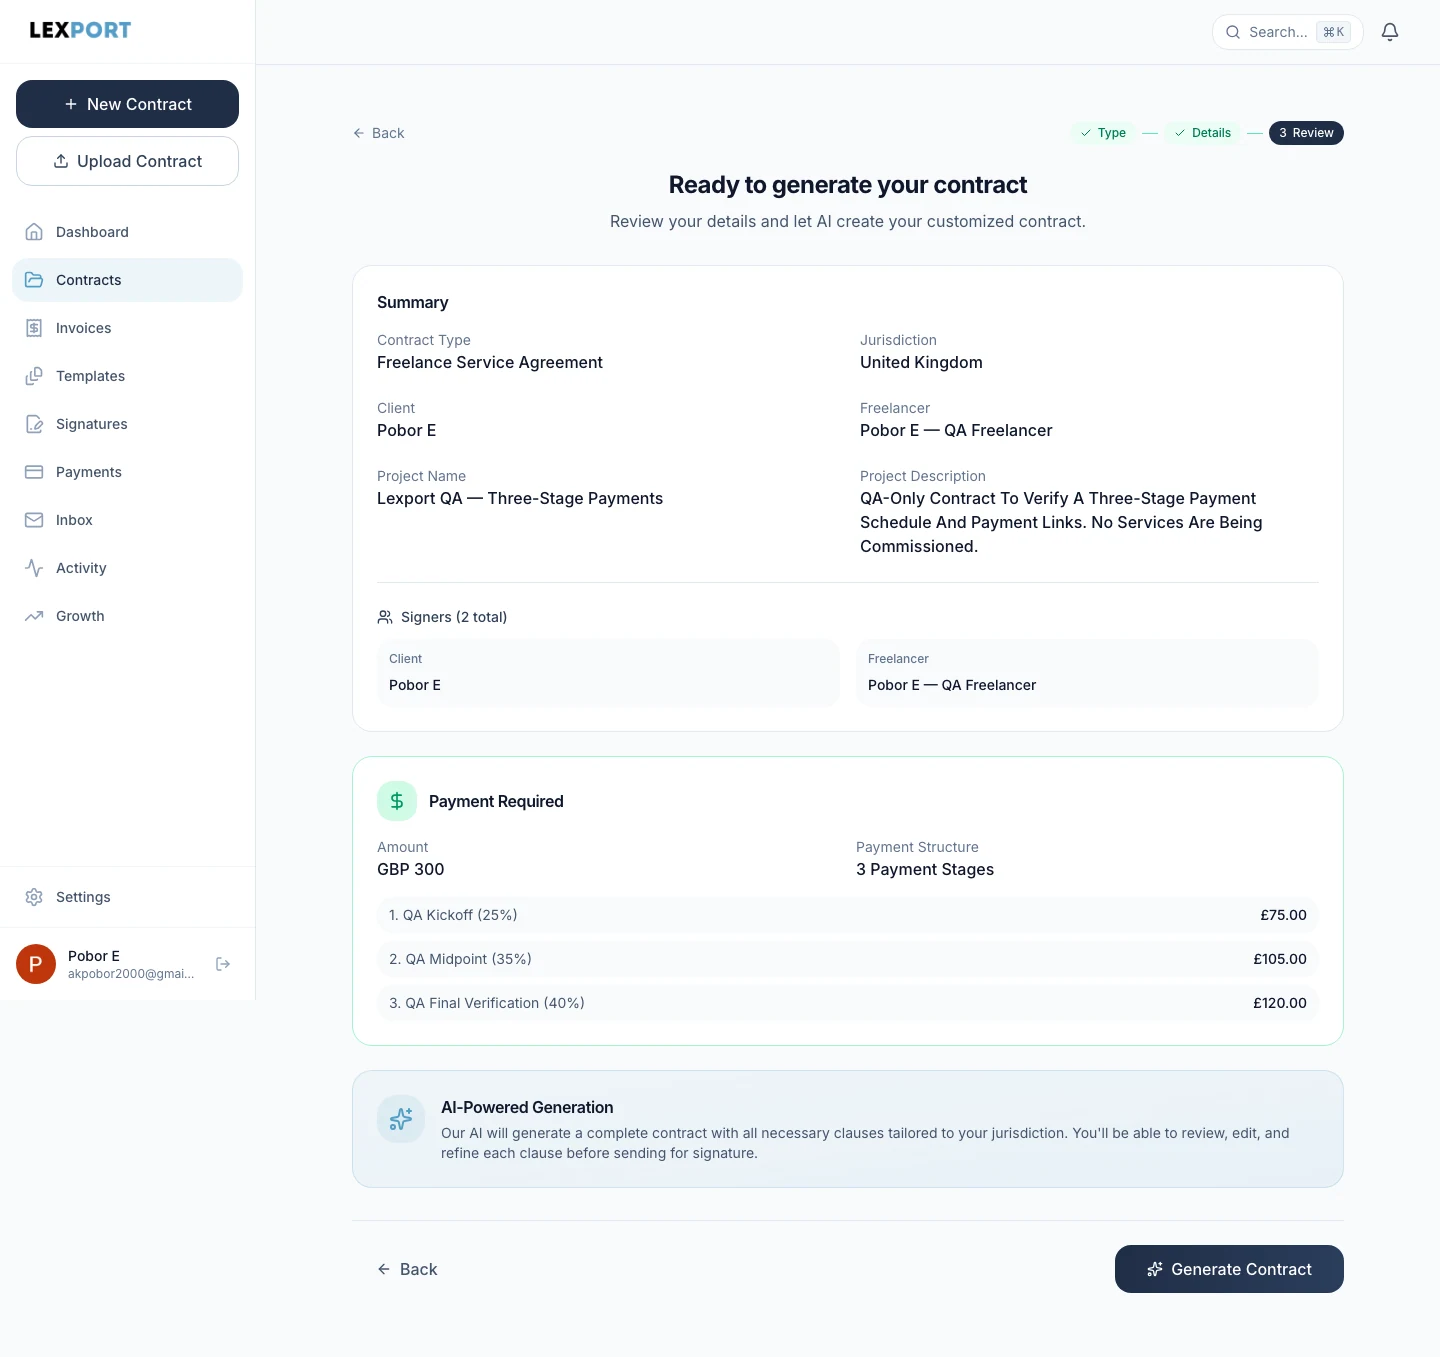The width and height of the screenshot is (1440, 1357).
Task: Click the Freelancer signer card
Action: pyautogui.click(x=1087, y=673)
